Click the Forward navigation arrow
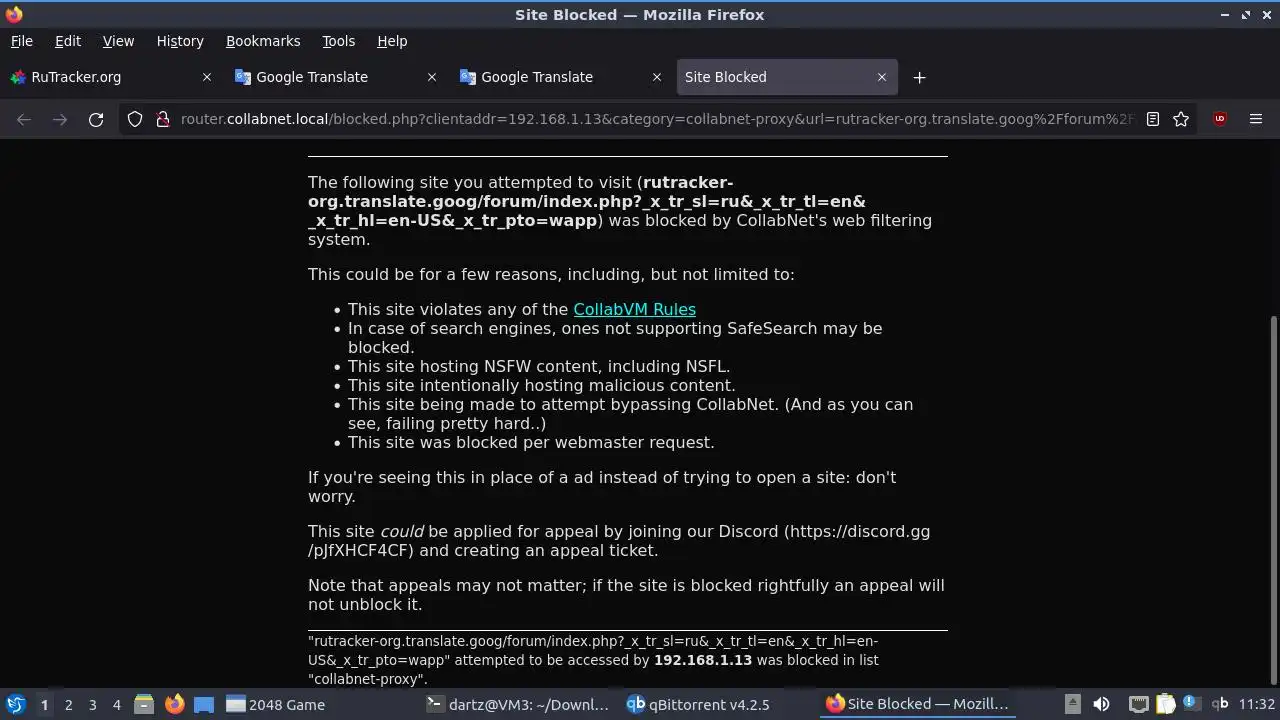Screen dimensions: 1280x720 click(60, 119)
